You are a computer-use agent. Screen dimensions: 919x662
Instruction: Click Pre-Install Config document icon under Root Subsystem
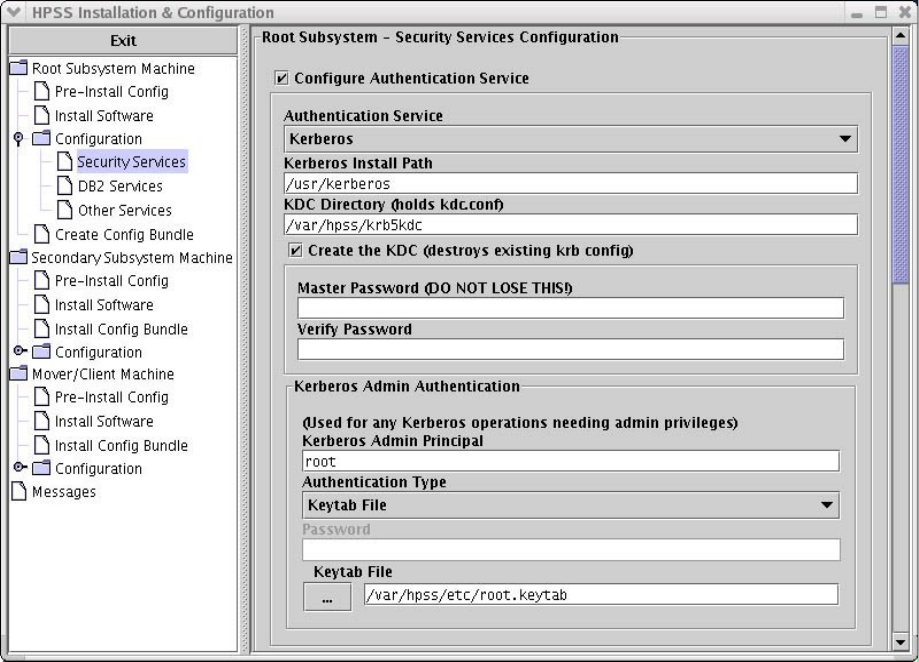(x=42, y=91)
